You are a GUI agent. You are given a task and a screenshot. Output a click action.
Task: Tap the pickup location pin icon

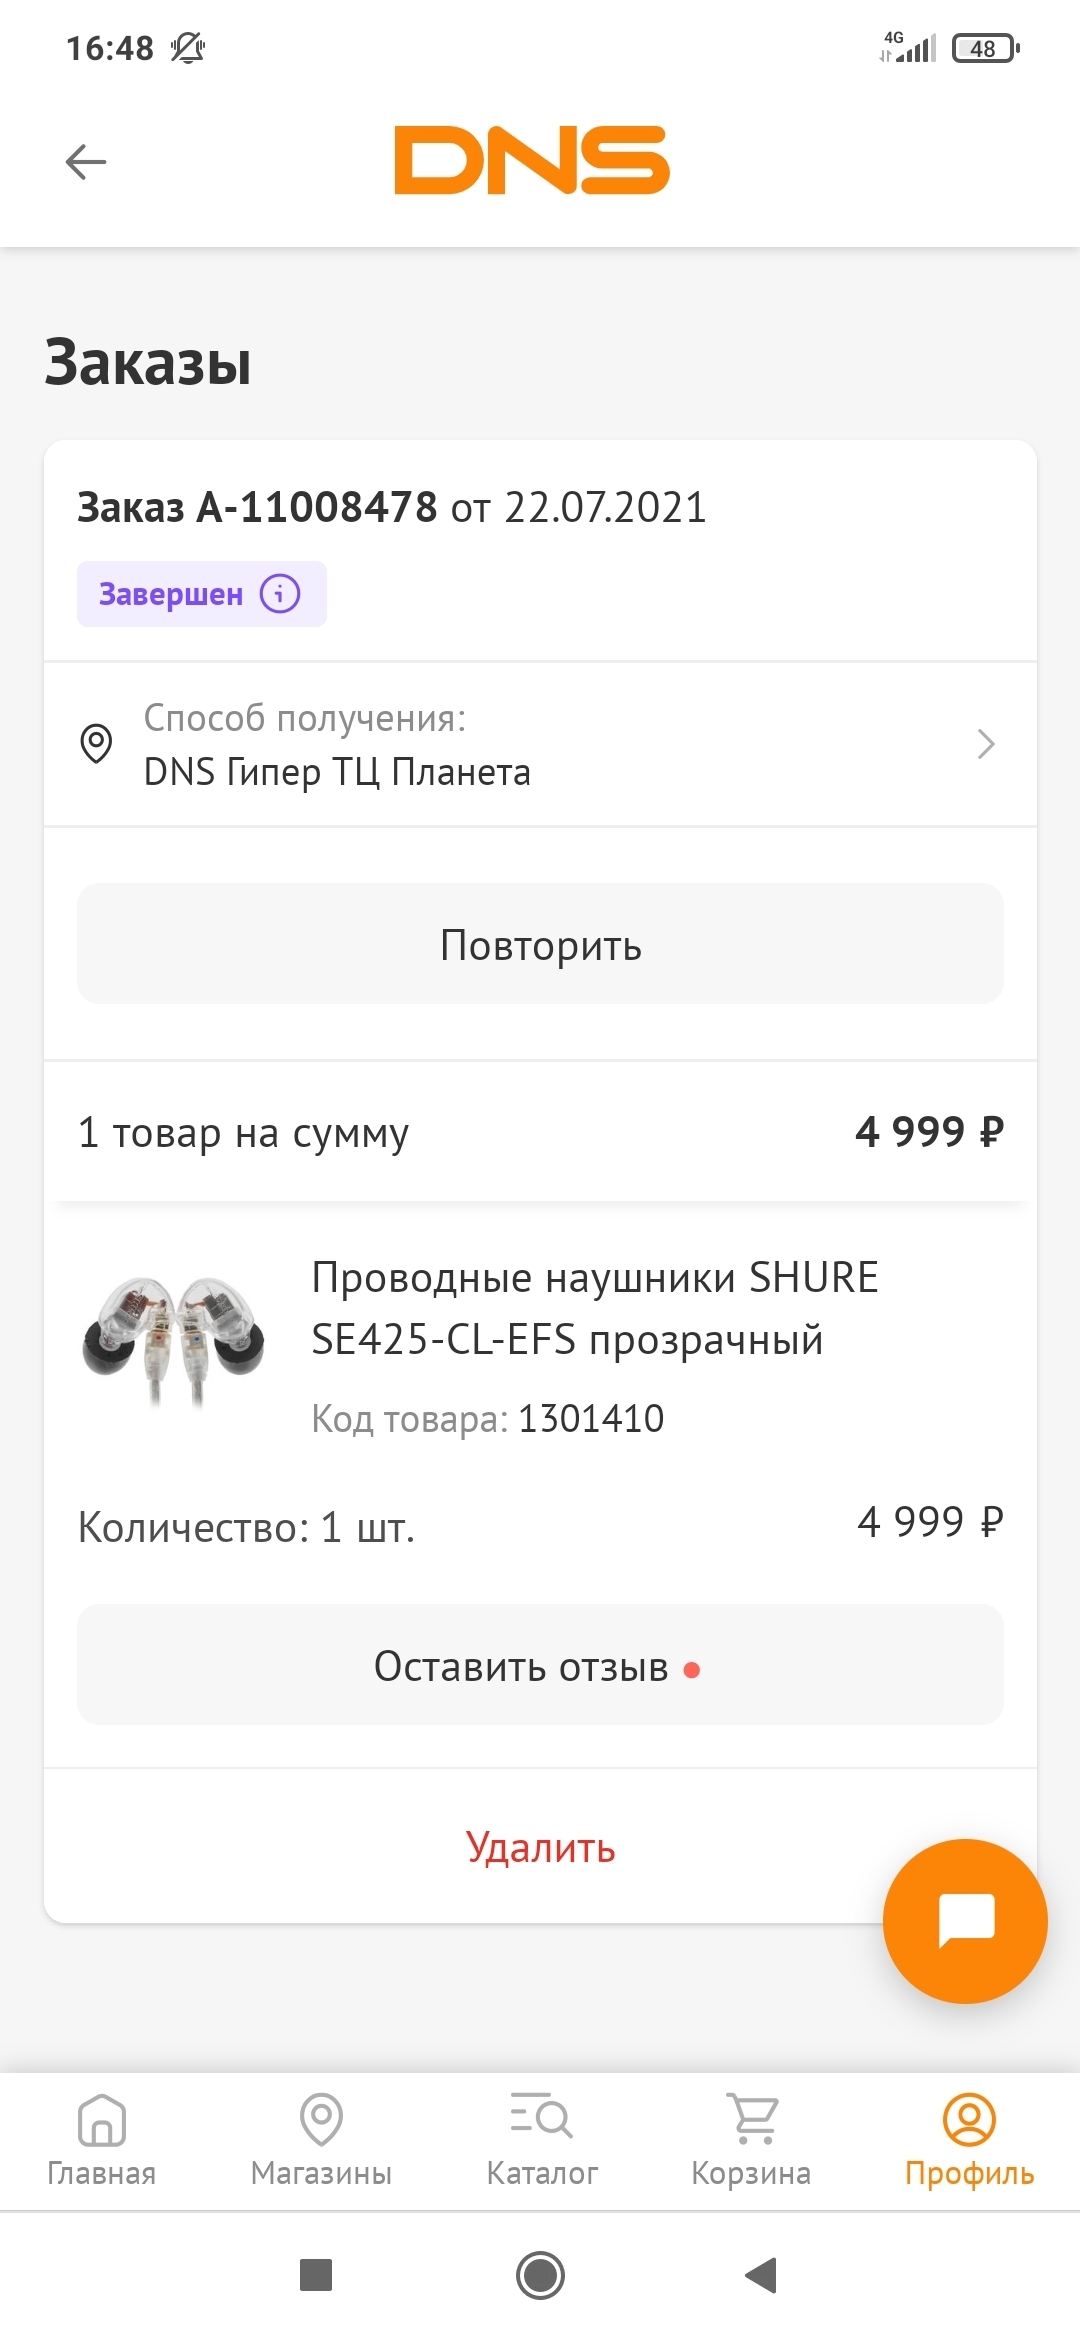[x=96, y=744]
